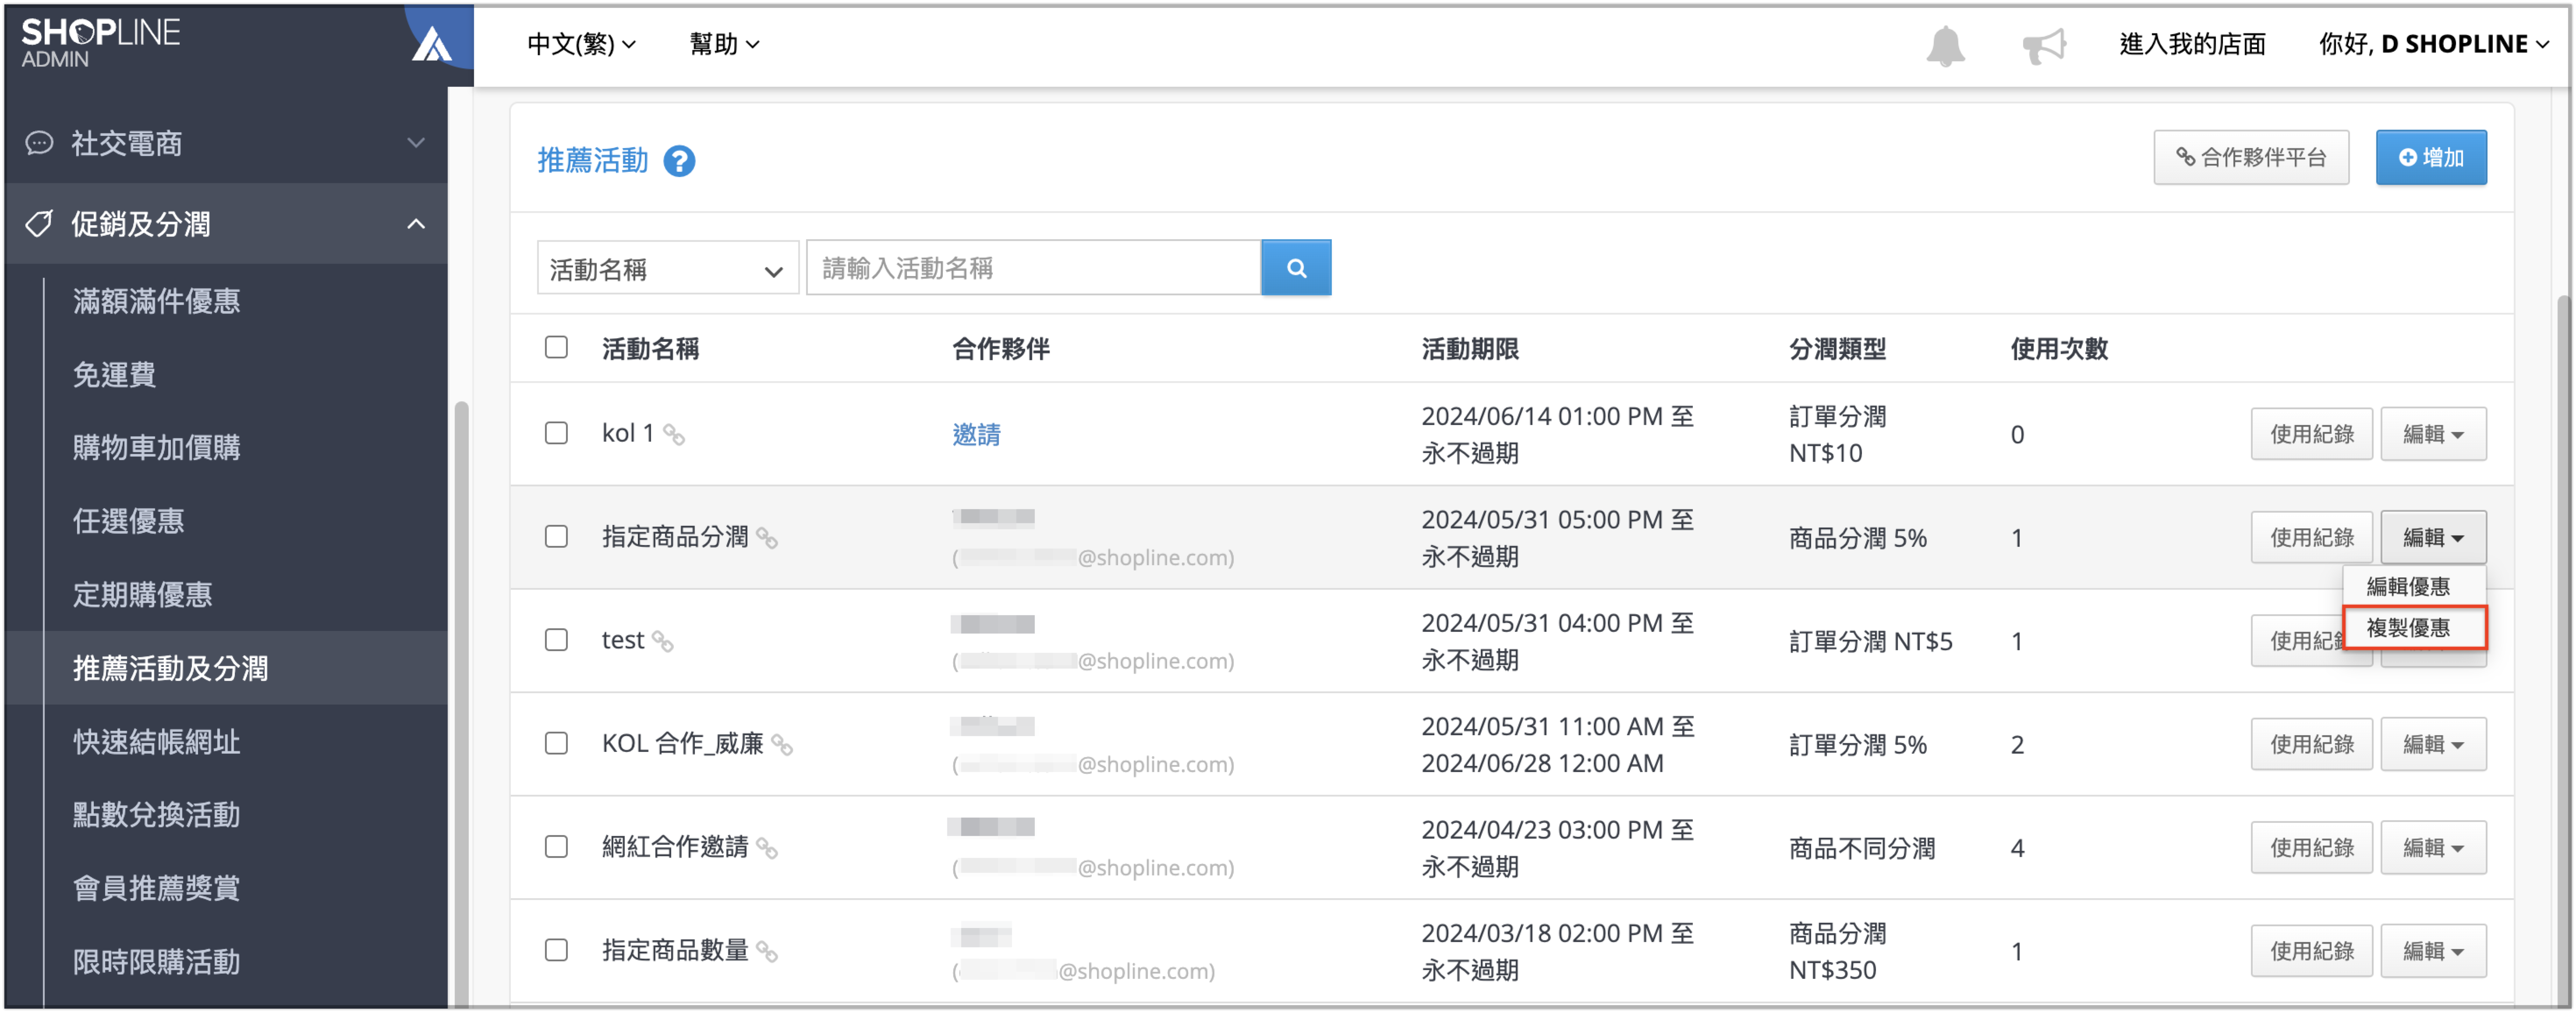View 使用紀錄 for 指定商品分潤
The image size is (2576, 1013).
tap(2311, 538)
